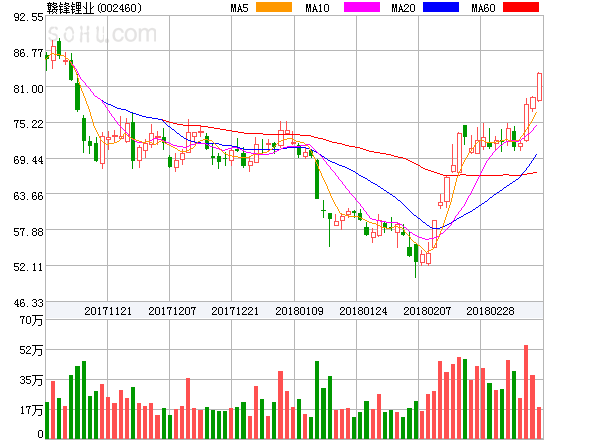The height and width of the screenshot is (440, 600).
Task: Click the 17万 volume axis label
Action: (x=31, y=410)
